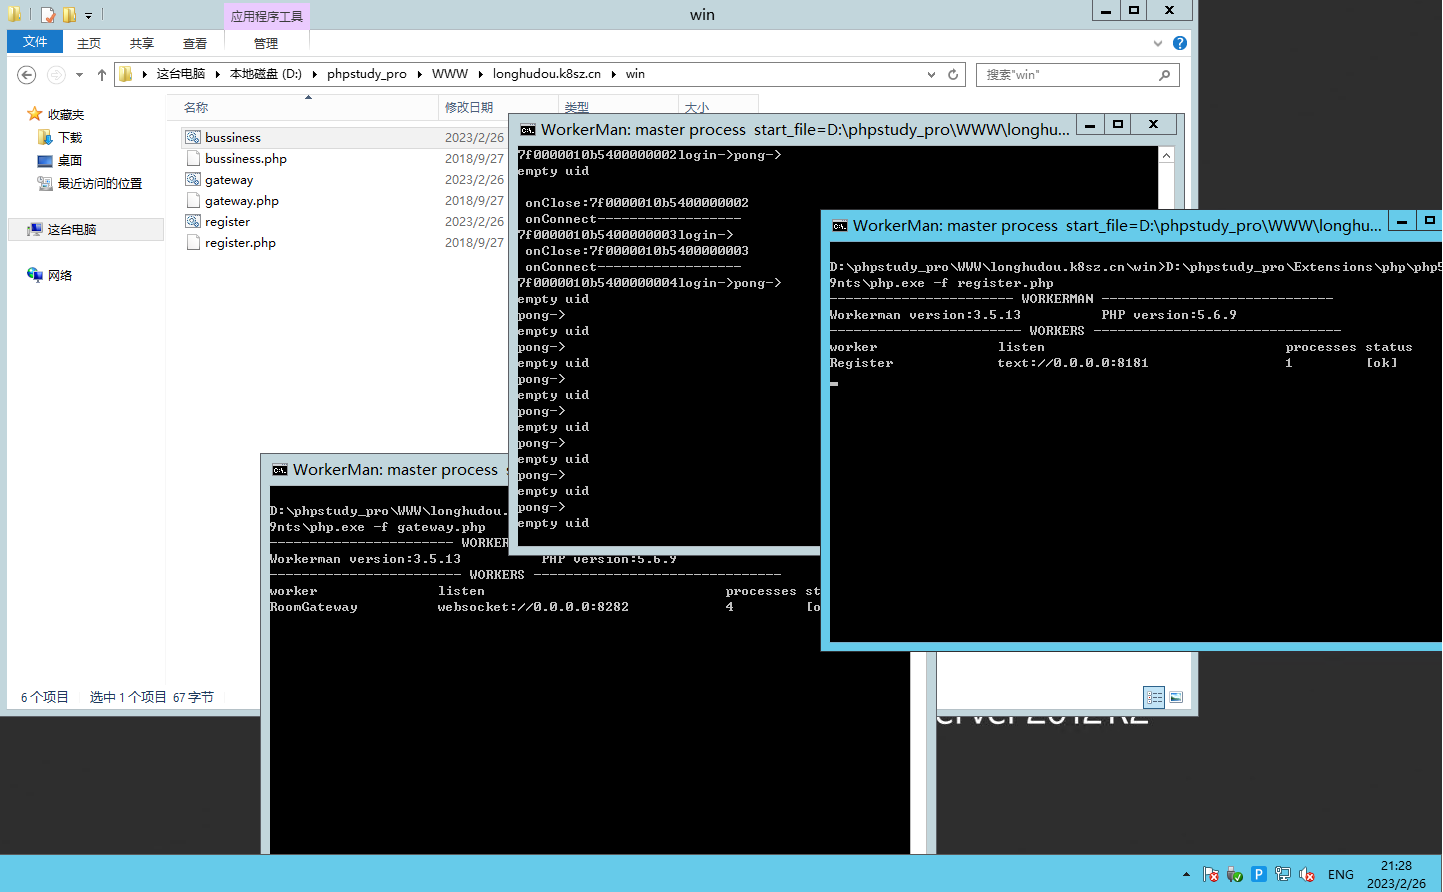Refresh the current folder view
This screenshot has width=1443, height=892.
coord(953,75)
